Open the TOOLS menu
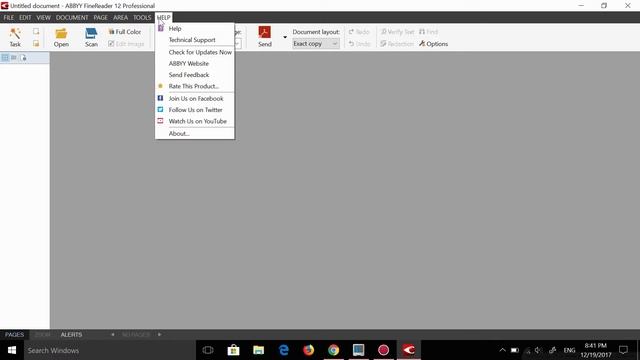This screenshot has height=360, width=640. click(x=142, y=18)
